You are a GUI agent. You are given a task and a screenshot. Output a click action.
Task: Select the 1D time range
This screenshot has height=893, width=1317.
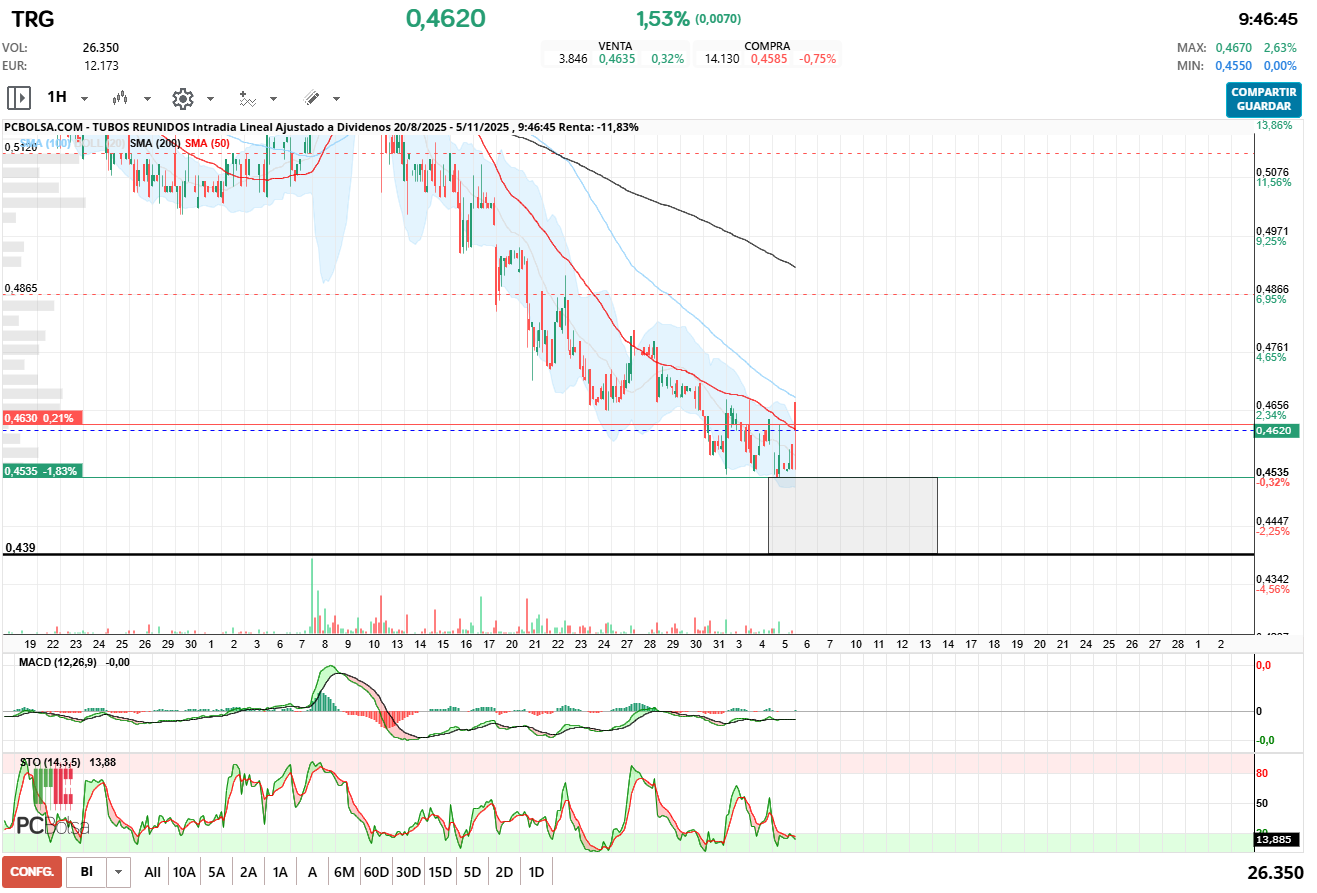tap(536, 872)
